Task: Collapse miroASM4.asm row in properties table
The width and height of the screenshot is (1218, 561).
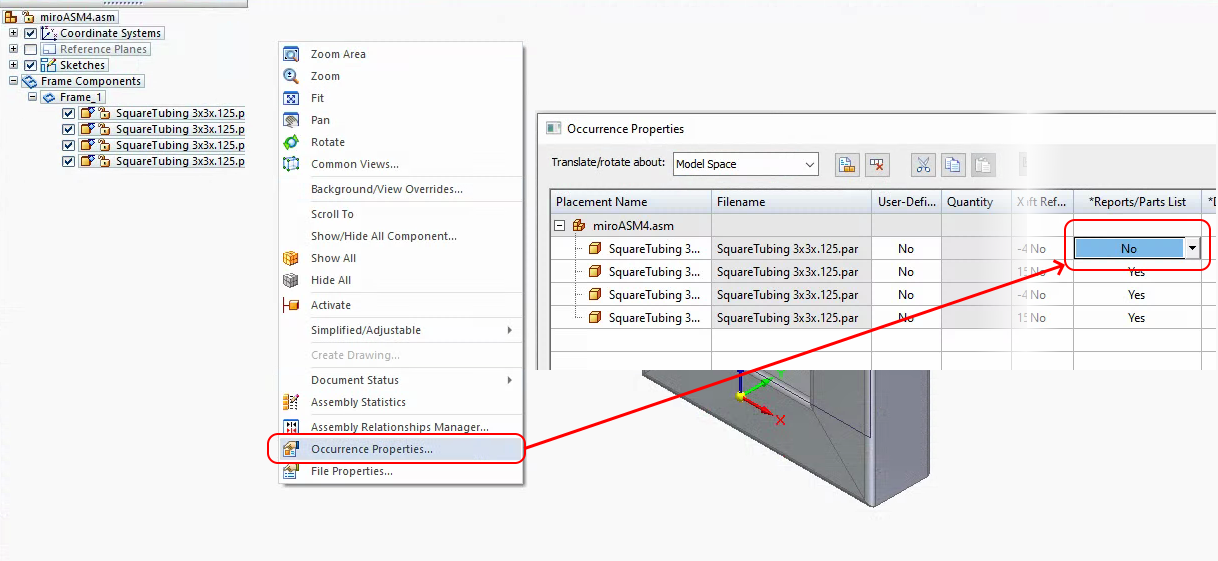Action: [x=560, y=226]
